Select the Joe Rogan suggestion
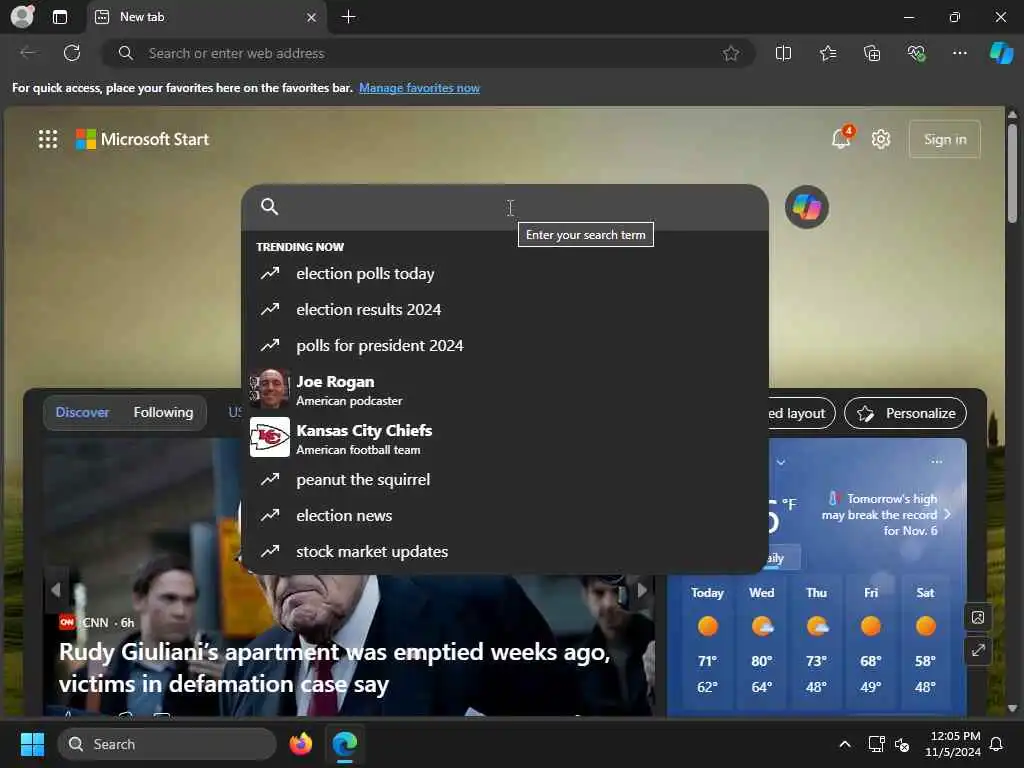1024x768 pixels. click(x=504, y=389)
